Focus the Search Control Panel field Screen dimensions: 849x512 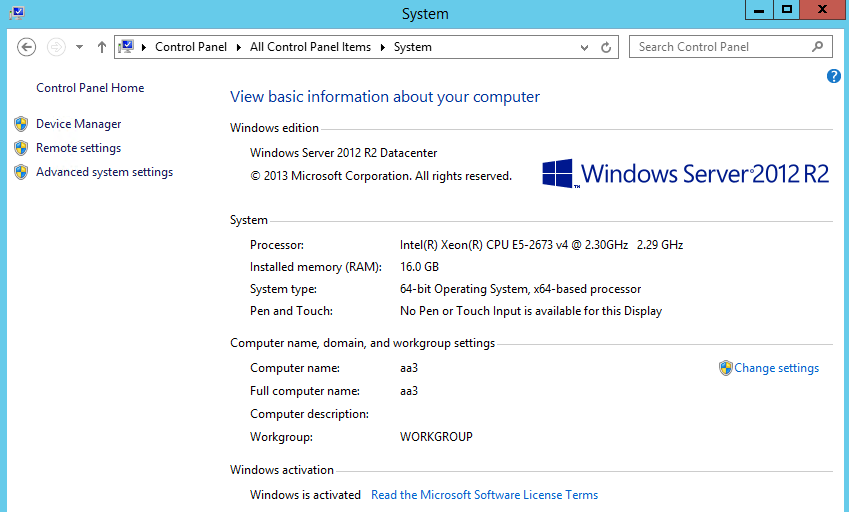(730, 47)
